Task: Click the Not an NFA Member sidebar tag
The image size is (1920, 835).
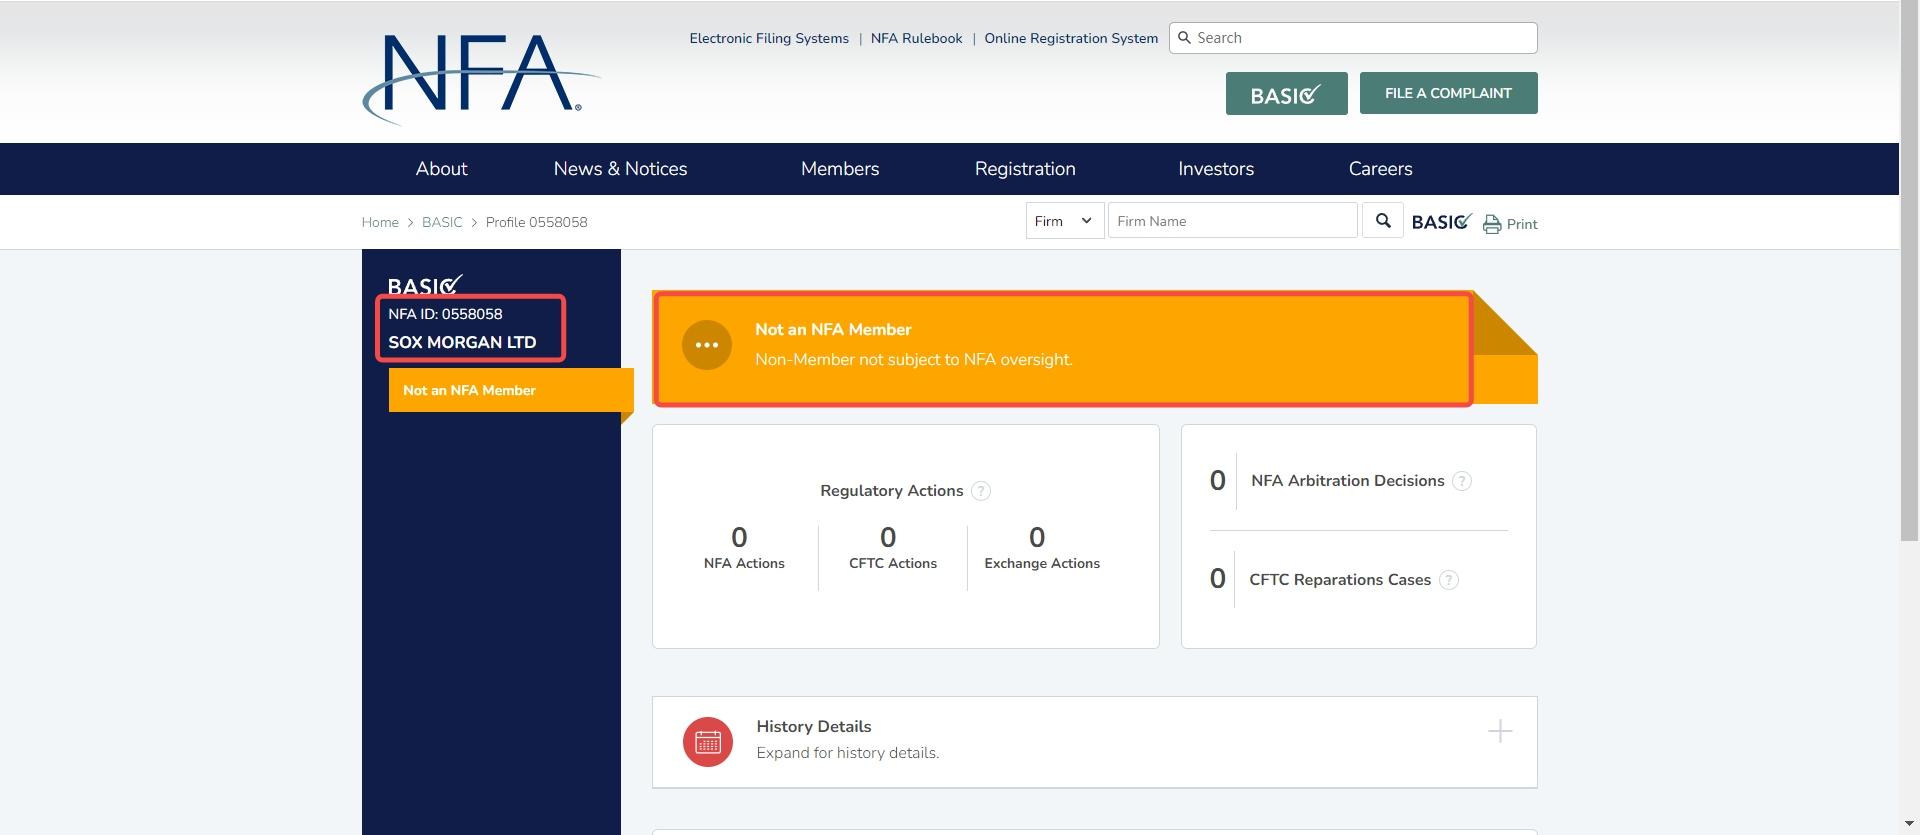Action: (x=511, y=390)
